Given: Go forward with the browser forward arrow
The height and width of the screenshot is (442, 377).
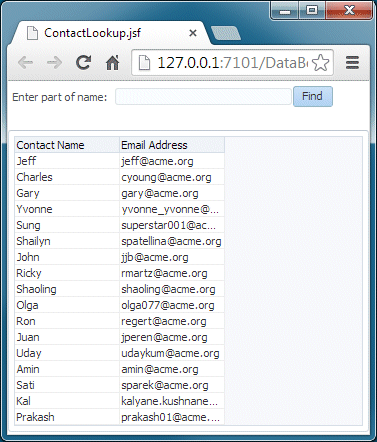Looking at the screenshot, I should 54,62.
